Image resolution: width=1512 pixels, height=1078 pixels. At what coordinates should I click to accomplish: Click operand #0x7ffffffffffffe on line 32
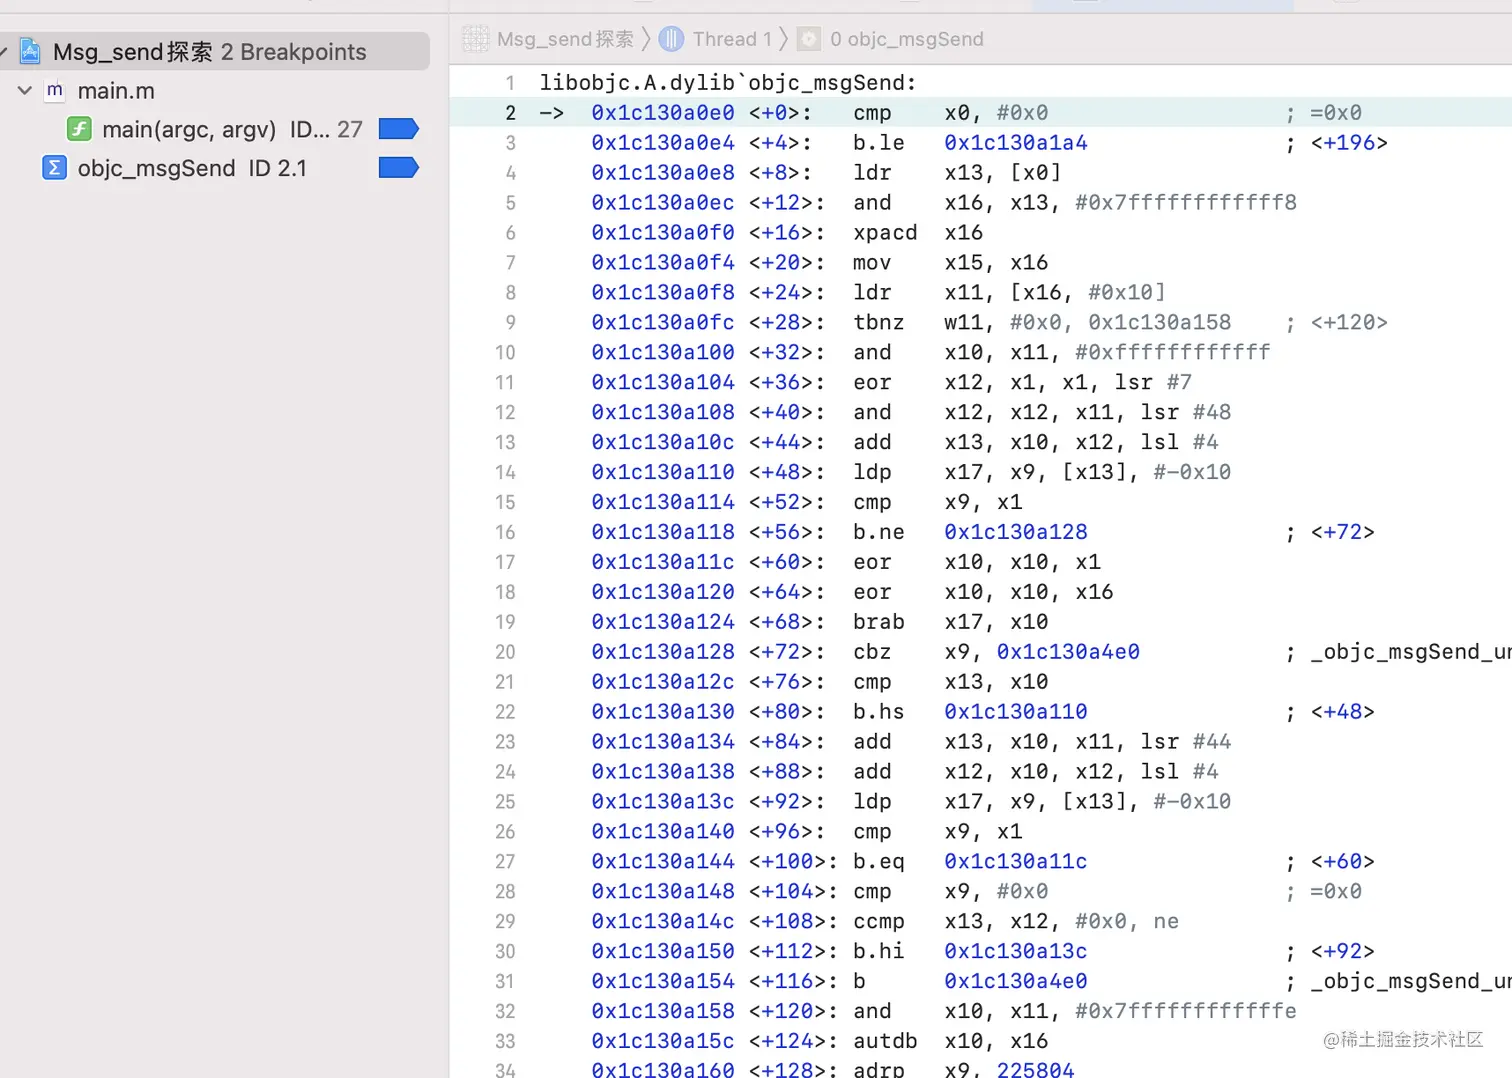1185,1011
